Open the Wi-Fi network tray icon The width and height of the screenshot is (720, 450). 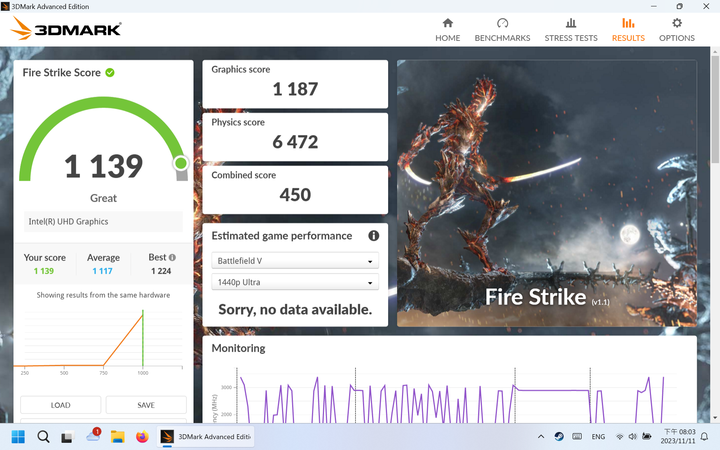[x=619, y=437]
